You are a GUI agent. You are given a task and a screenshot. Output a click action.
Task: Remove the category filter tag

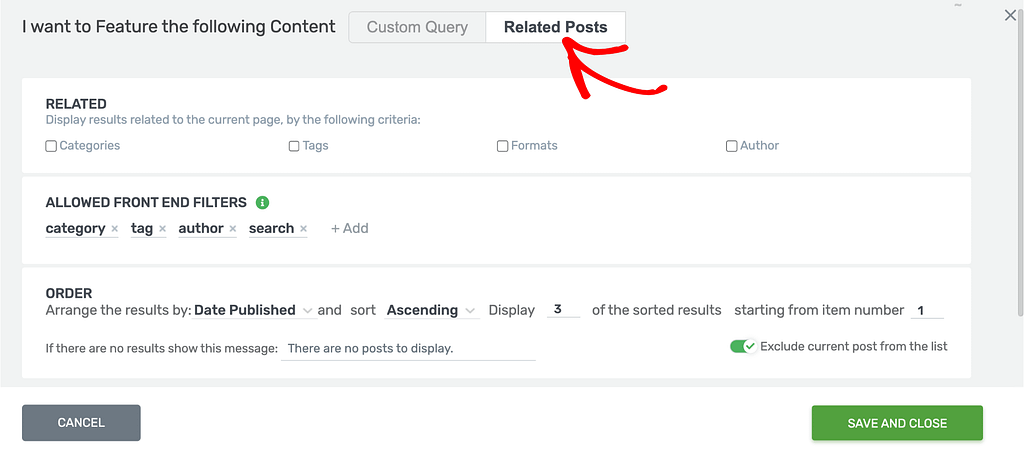tap(114, 229)
